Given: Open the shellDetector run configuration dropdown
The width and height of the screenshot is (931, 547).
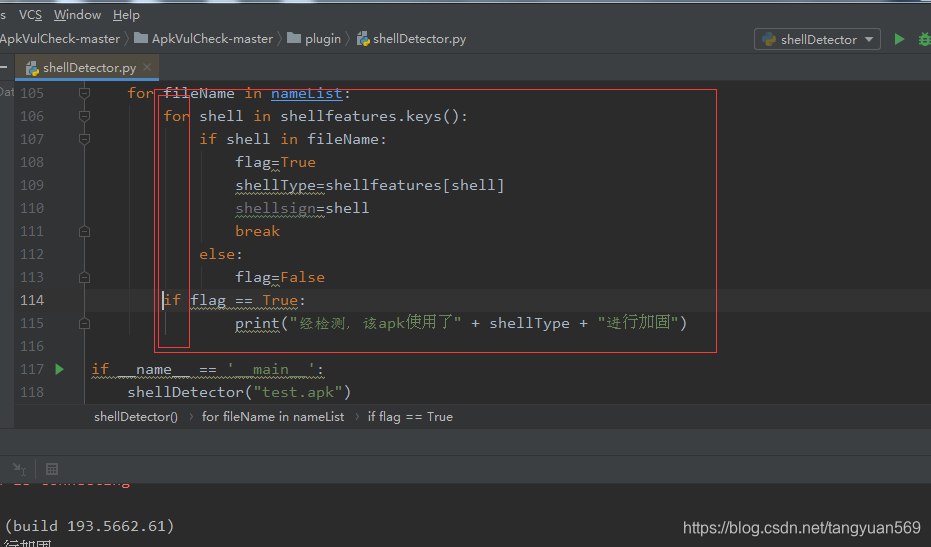Looking at the screenshot, I should (x=817, y=39).
